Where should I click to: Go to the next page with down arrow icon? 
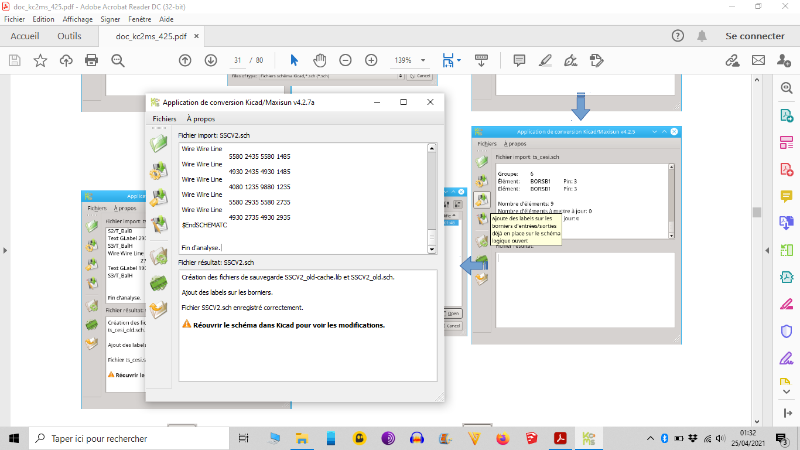click(x=211, y=60)
